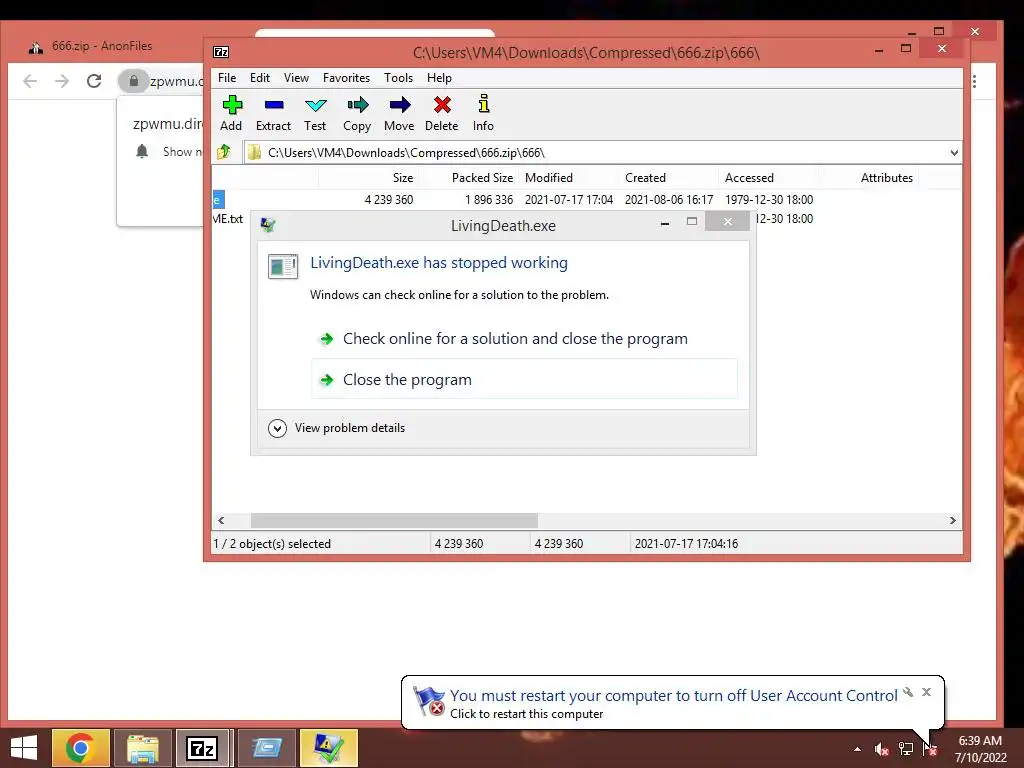1024x768 pixels.
Task: Click the archive path address field
Action: (x=596, y=153)
